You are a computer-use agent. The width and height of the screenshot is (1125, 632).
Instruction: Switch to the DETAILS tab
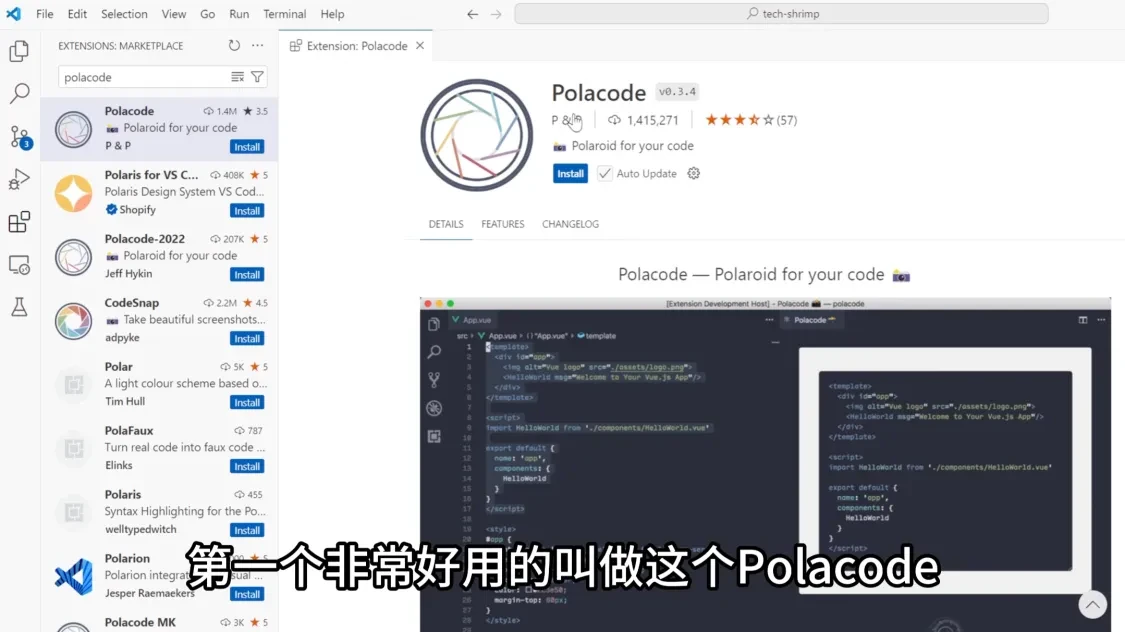[446, 224]
